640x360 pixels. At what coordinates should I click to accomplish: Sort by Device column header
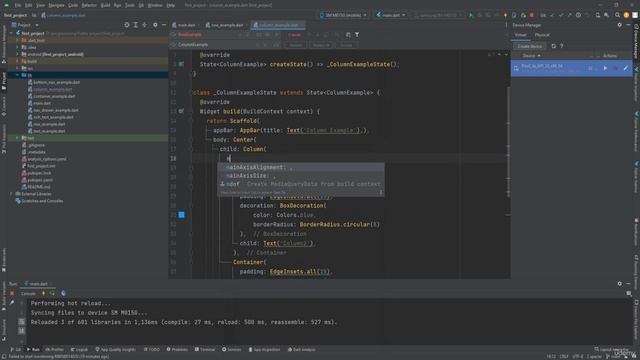point(531,56)
